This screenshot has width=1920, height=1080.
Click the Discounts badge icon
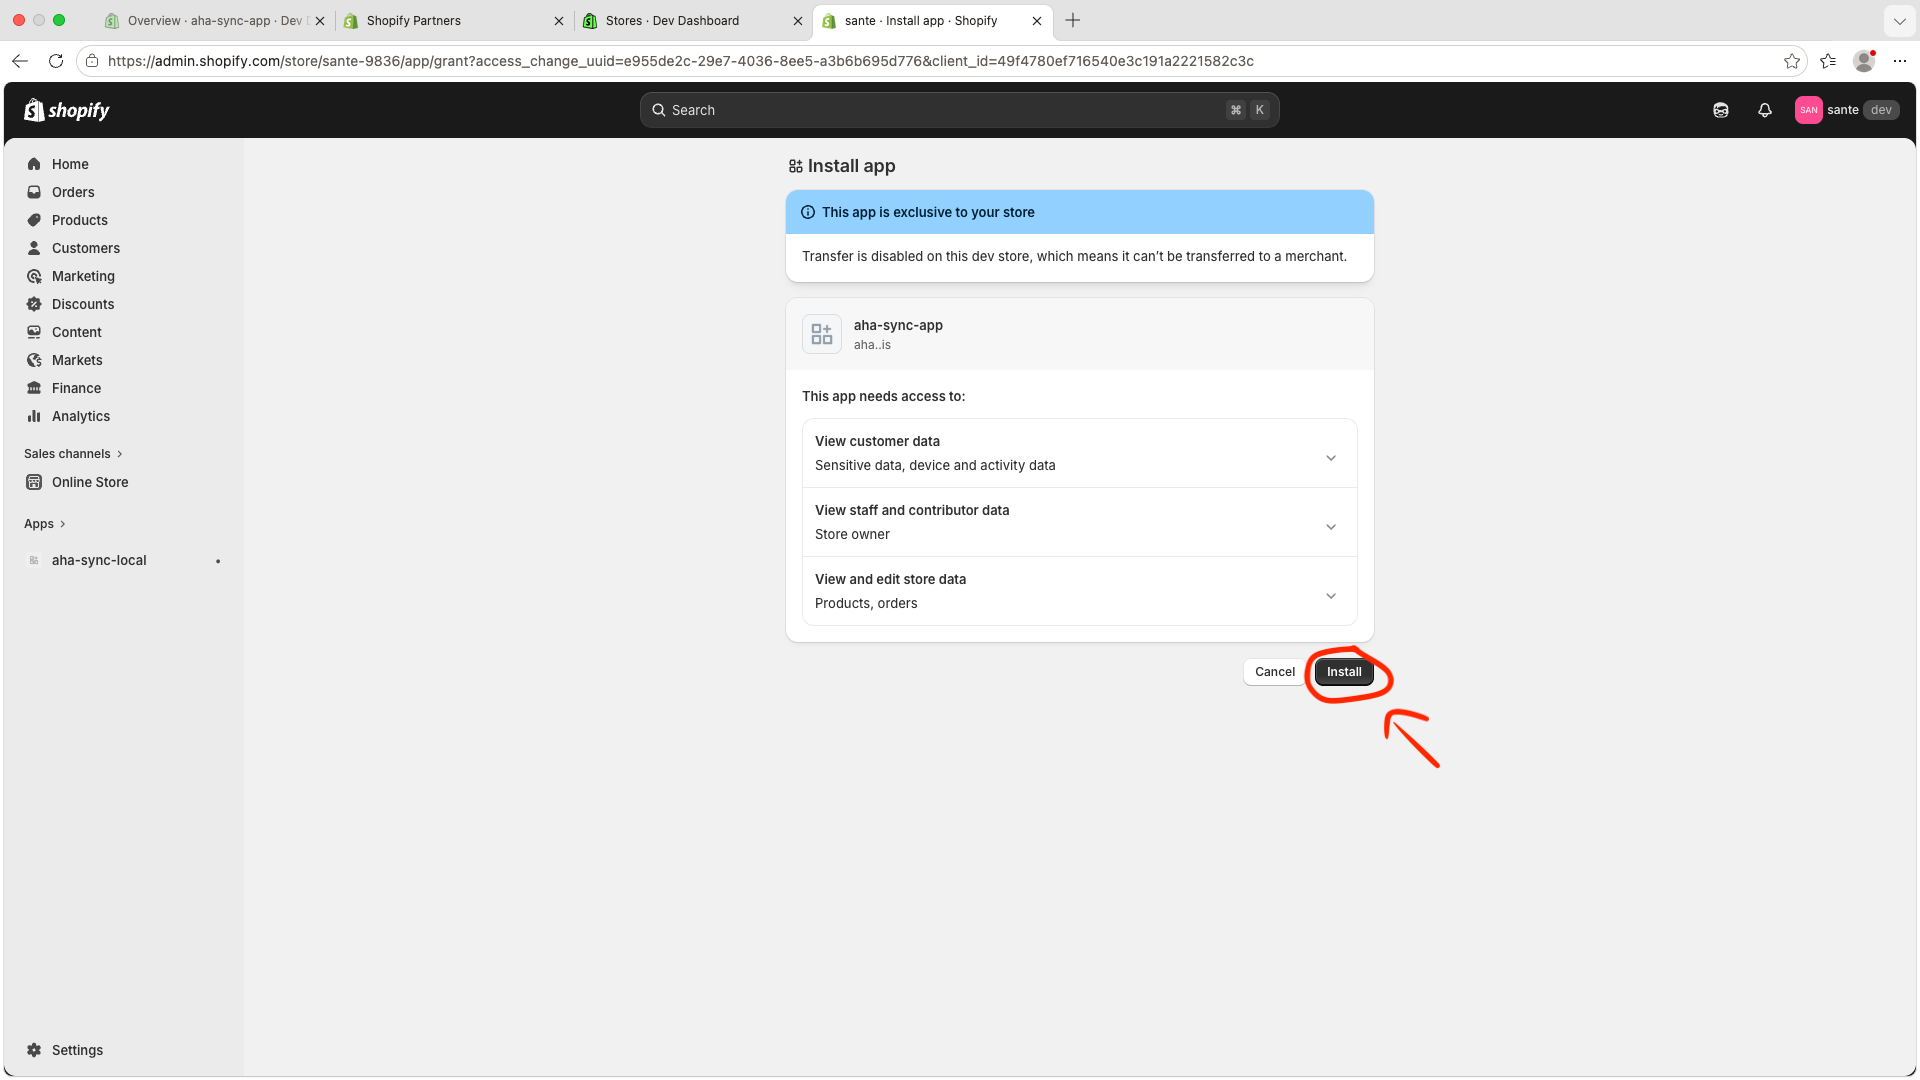(x=34, y=304)
